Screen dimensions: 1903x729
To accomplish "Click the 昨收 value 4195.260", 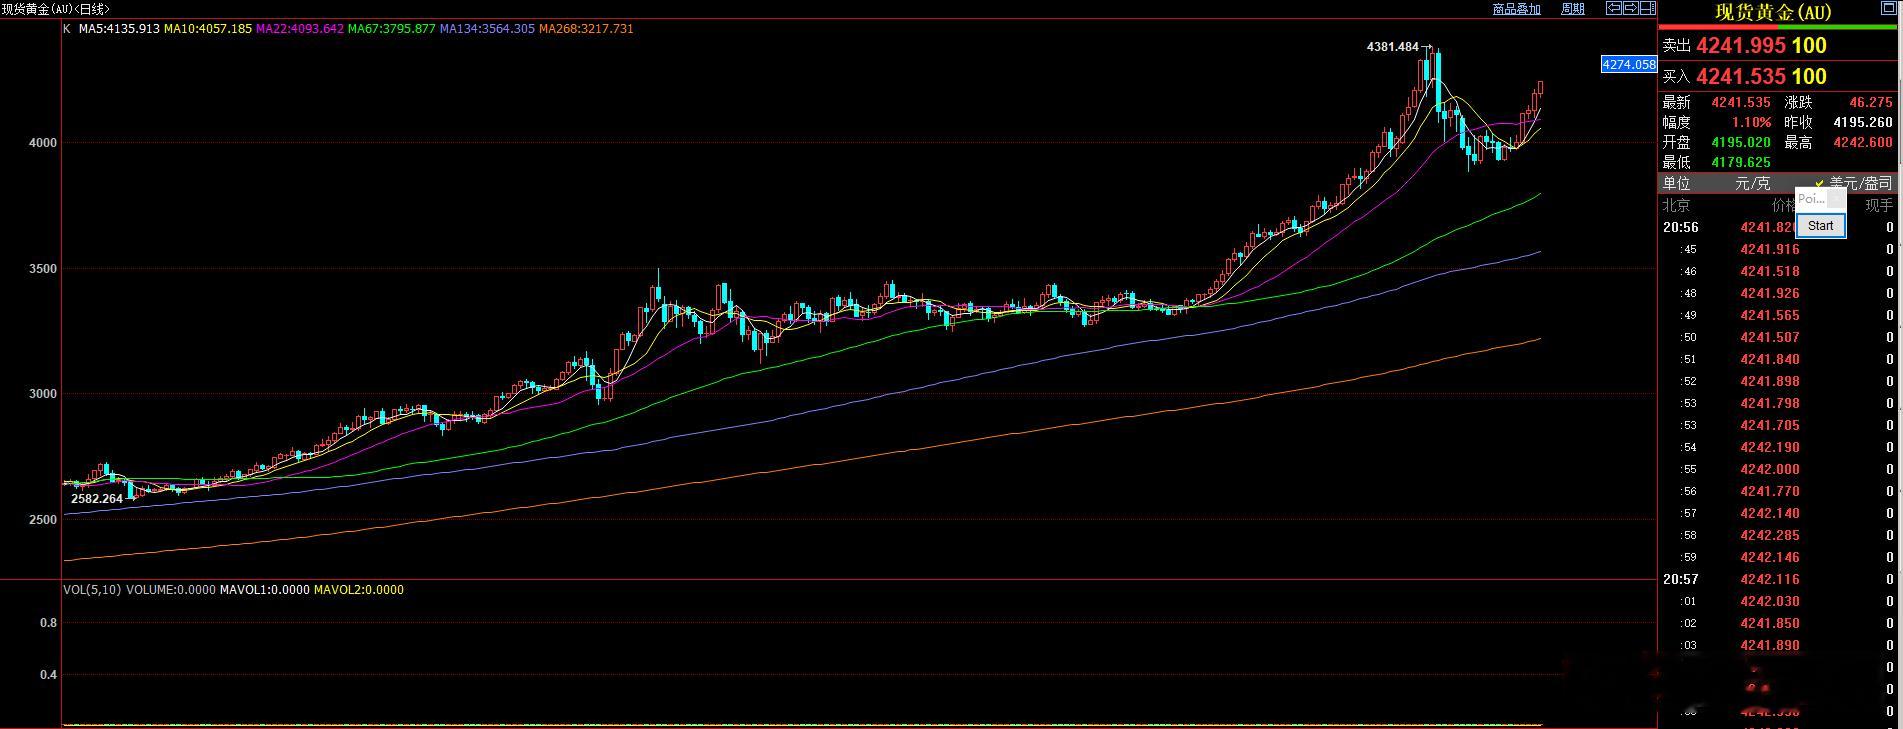I will click(x=1863, y=122).
